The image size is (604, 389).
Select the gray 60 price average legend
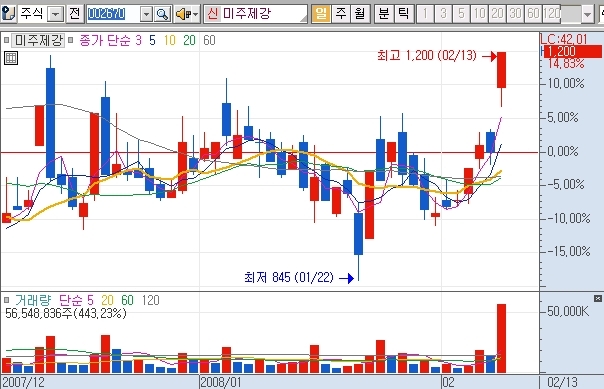(209, 40)
